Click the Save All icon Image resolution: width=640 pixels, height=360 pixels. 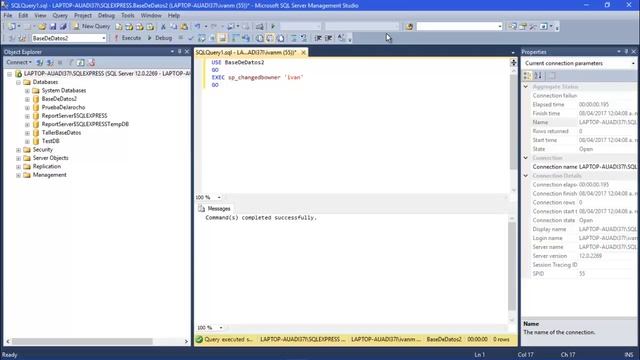63,27
